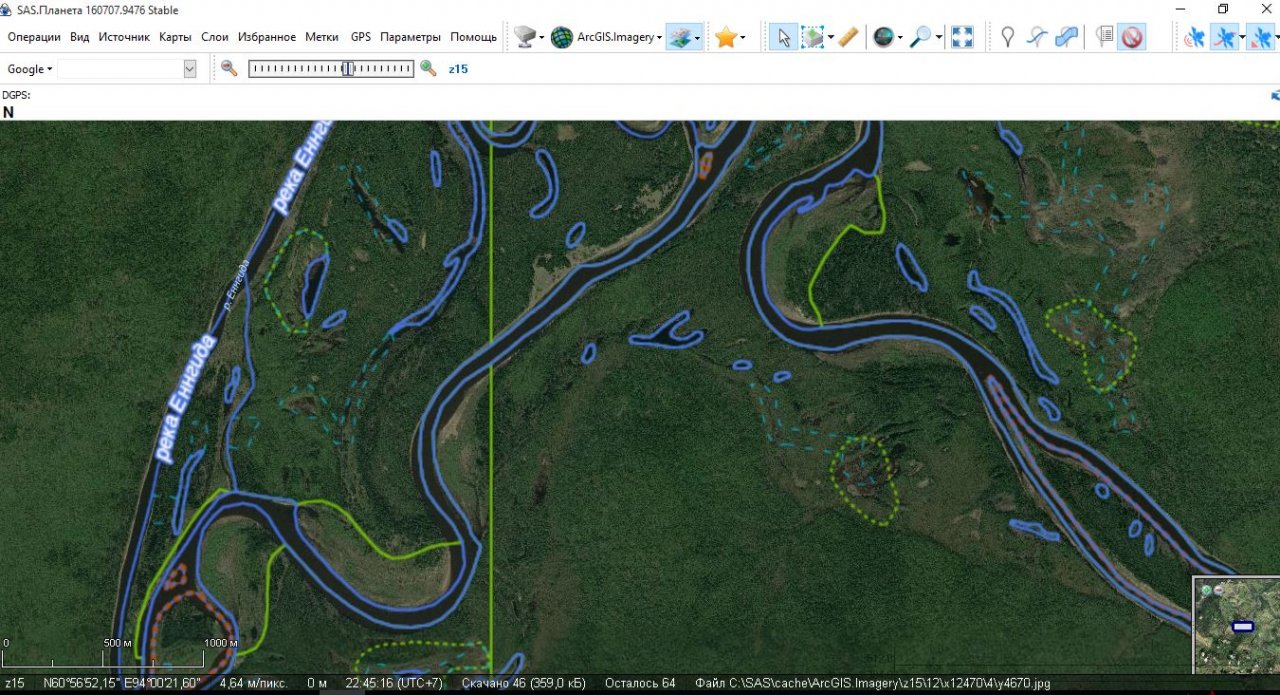Image resolution: width=1280 pixels, height=695 pixels.
Task: Select the add polygon tool
Action: point(1067,37)
